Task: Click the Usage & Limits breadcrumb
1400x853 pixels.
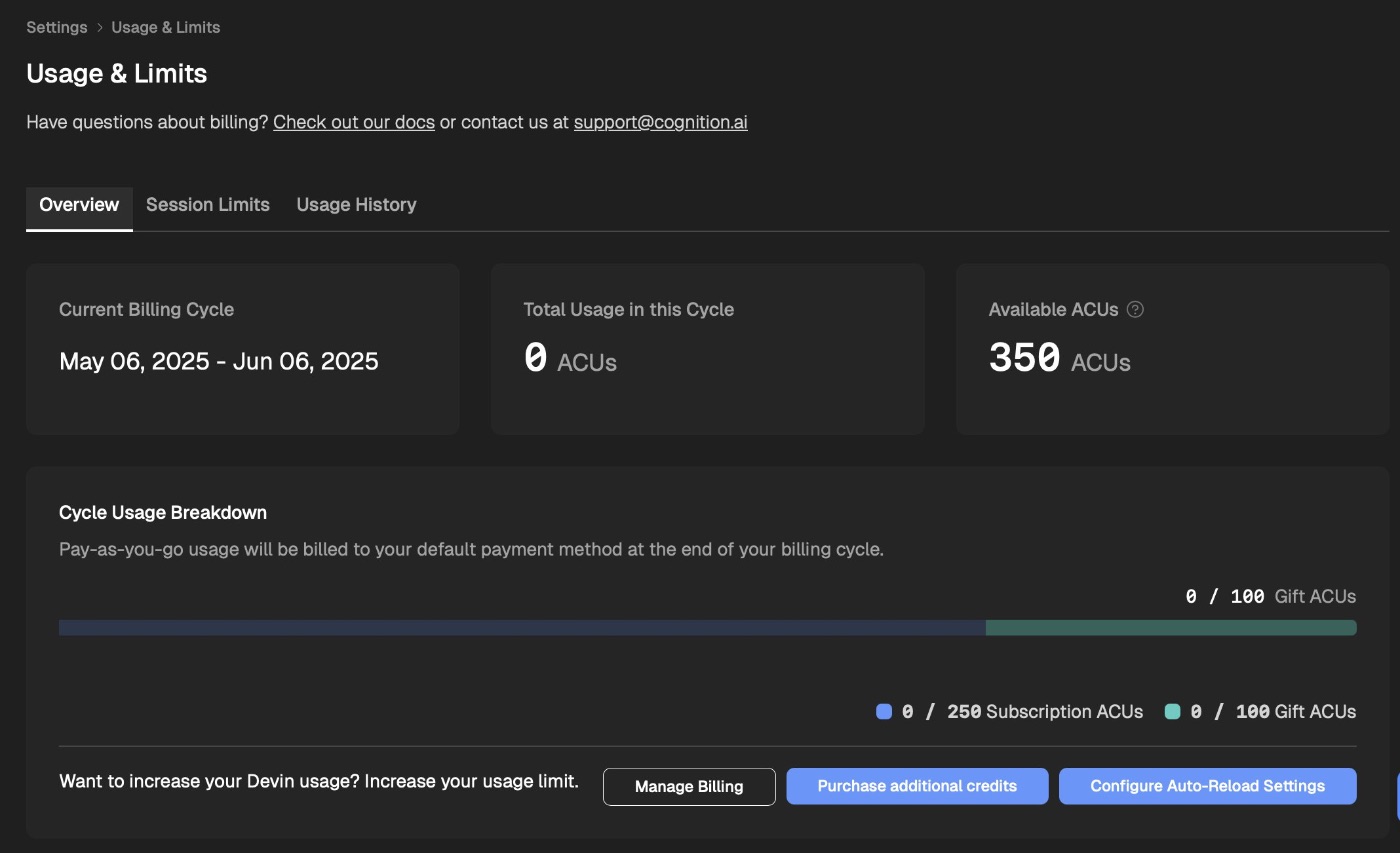Action: (x=166, y=27)
